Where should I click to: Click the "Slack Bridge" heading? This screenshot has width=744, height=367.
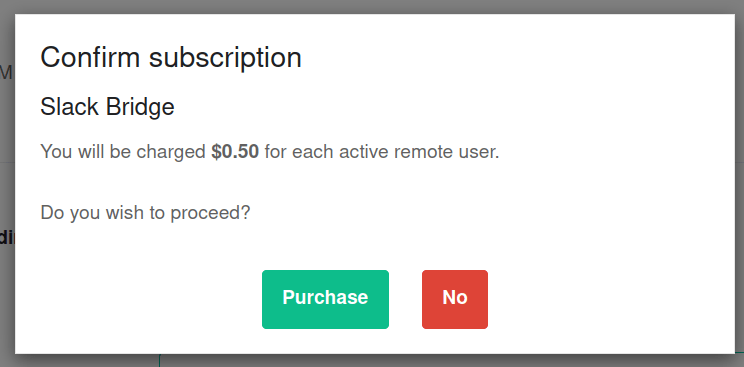coord(107,106)
